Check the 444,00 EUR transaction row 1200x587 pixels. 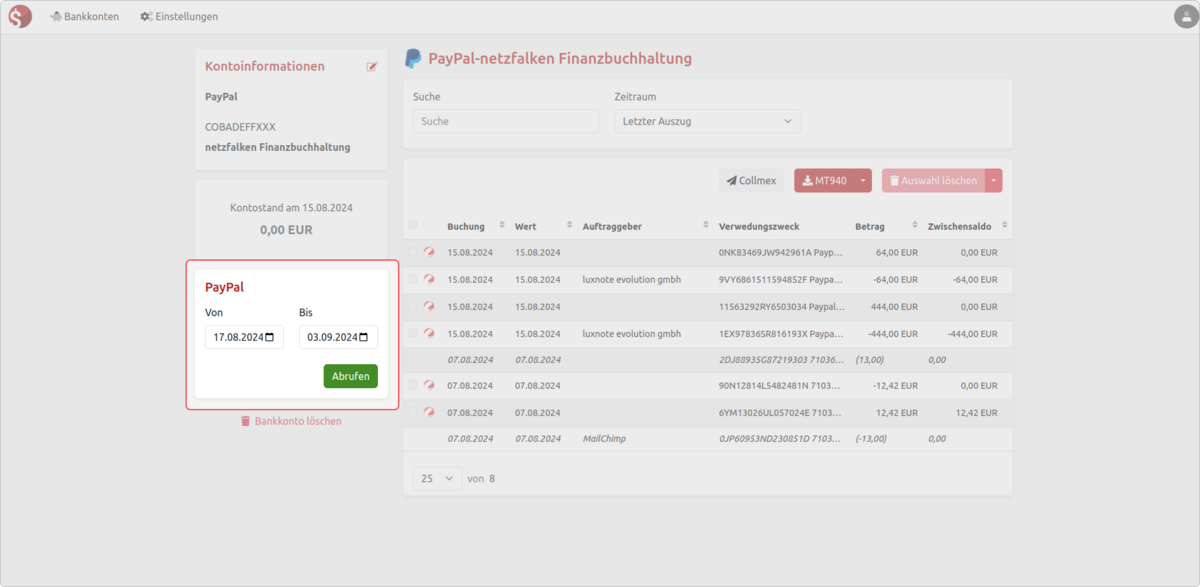point(413,306)
